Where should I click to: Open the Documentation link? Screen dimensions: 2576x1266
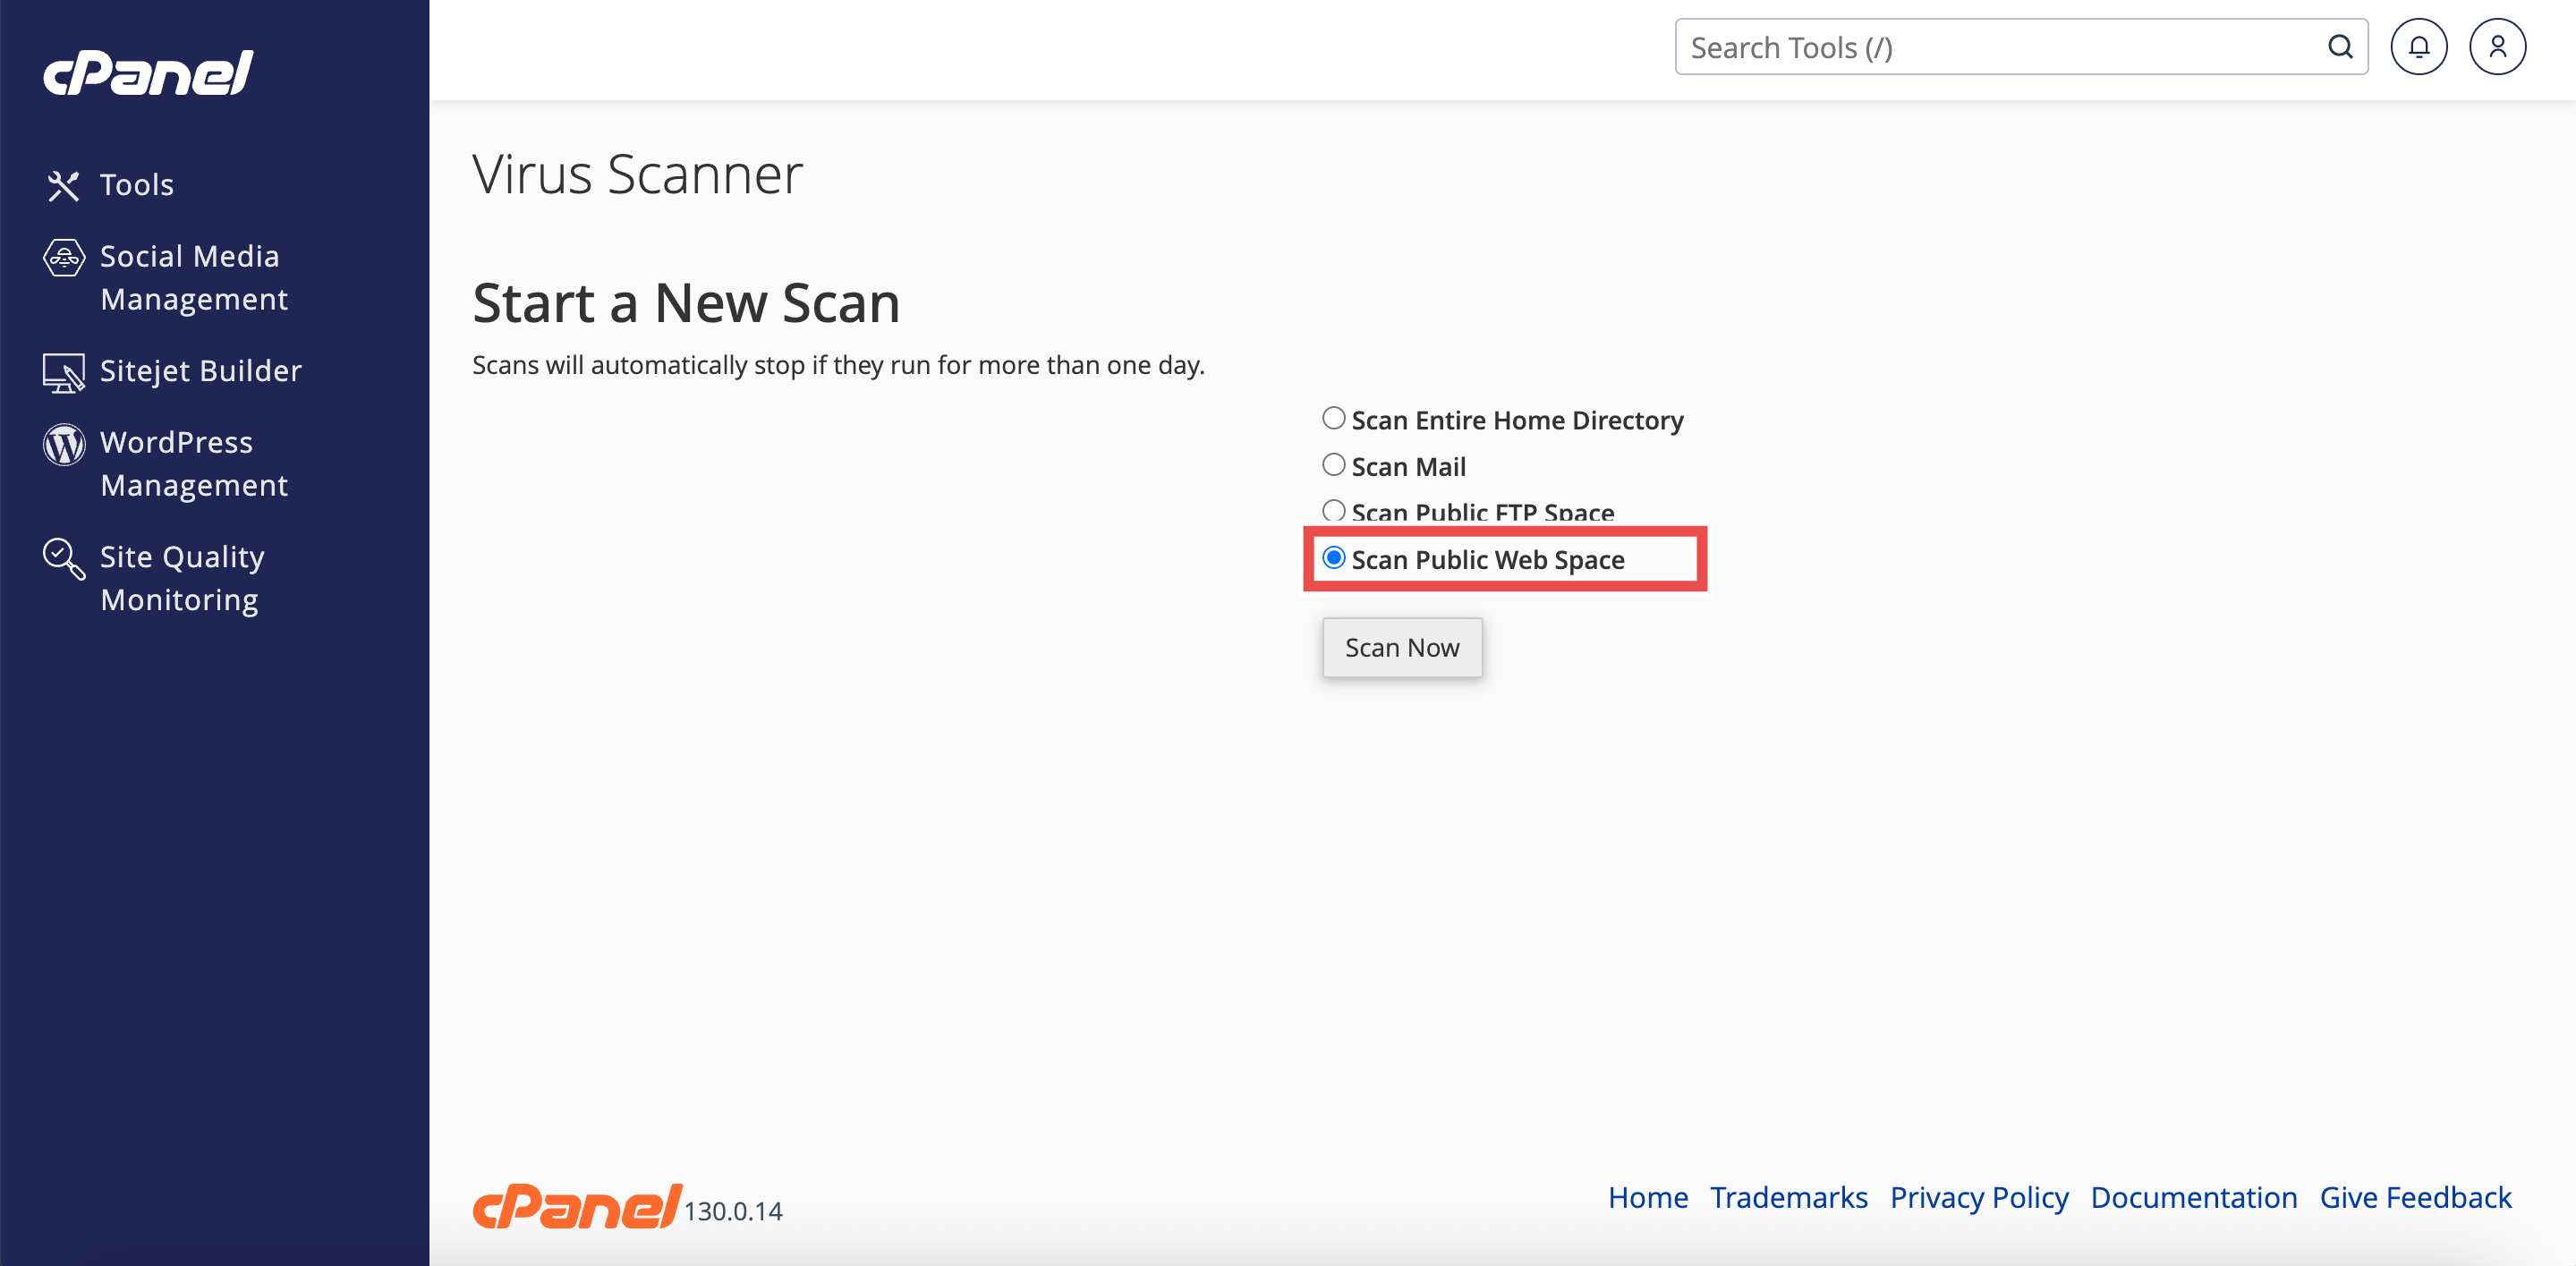pos(2193,1197)
